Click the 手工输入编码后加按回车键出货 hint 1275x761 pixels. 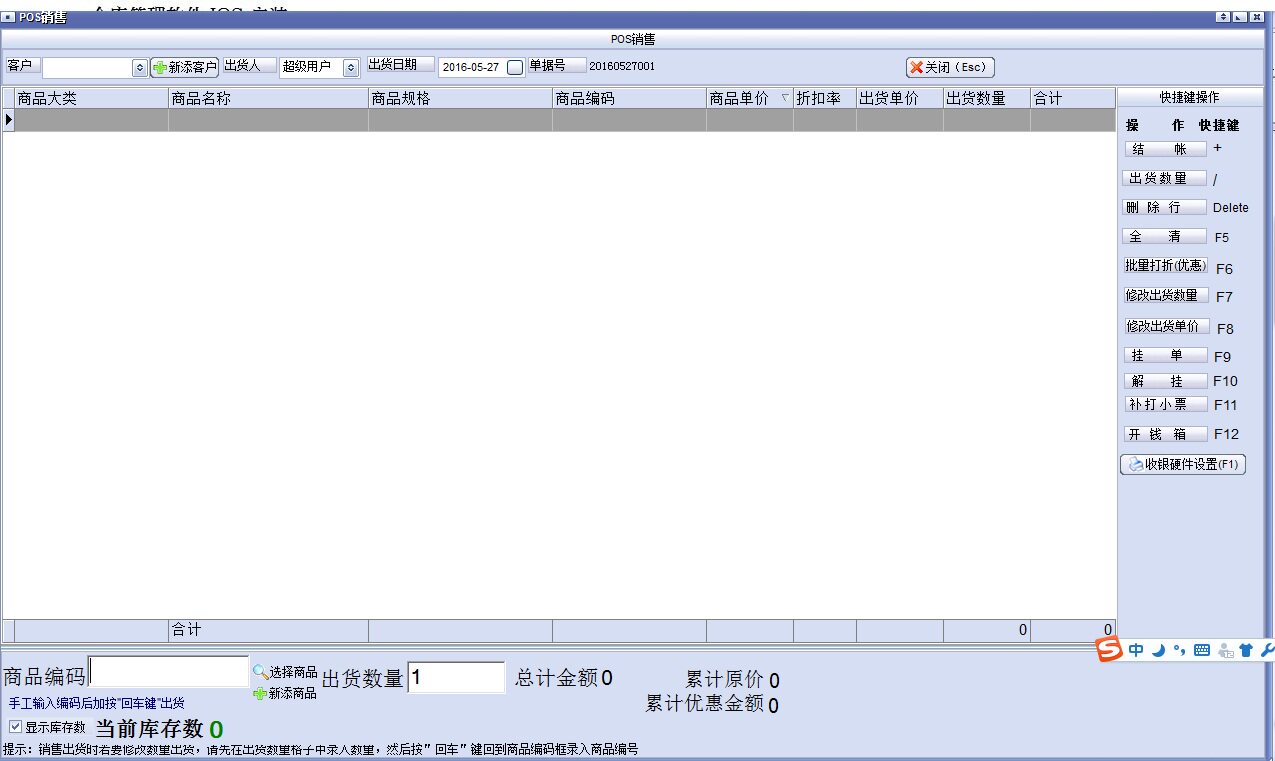(x=97, y=704)
